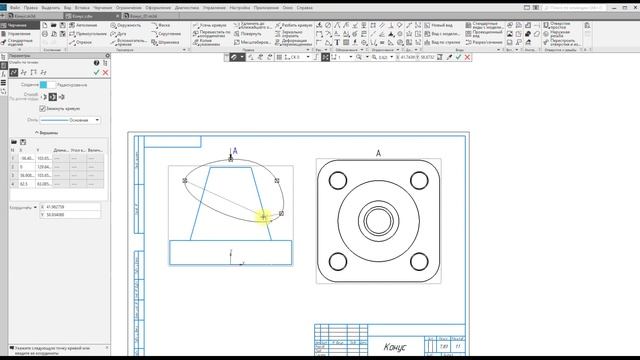Load vertices from file folder icon
The image size is (640, 360).
point(14,142)
